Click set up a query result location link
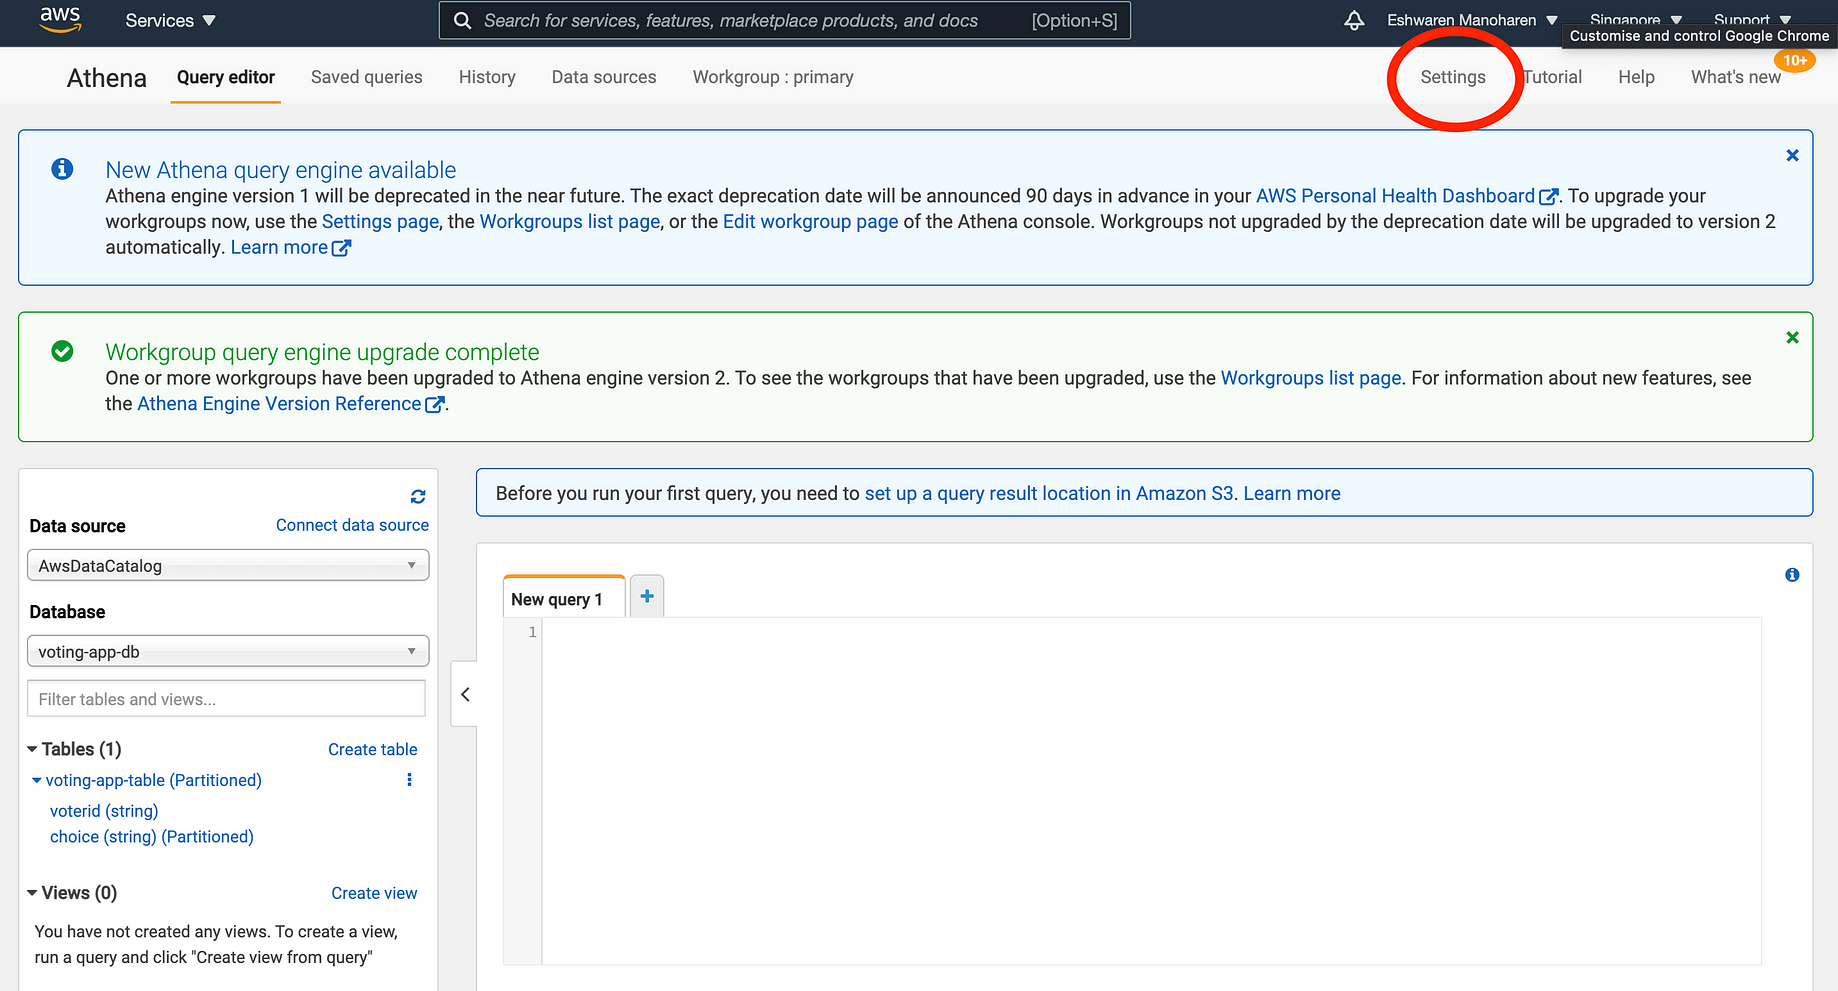Viewport: 1838px width, 991px height. click(1049, 493)
